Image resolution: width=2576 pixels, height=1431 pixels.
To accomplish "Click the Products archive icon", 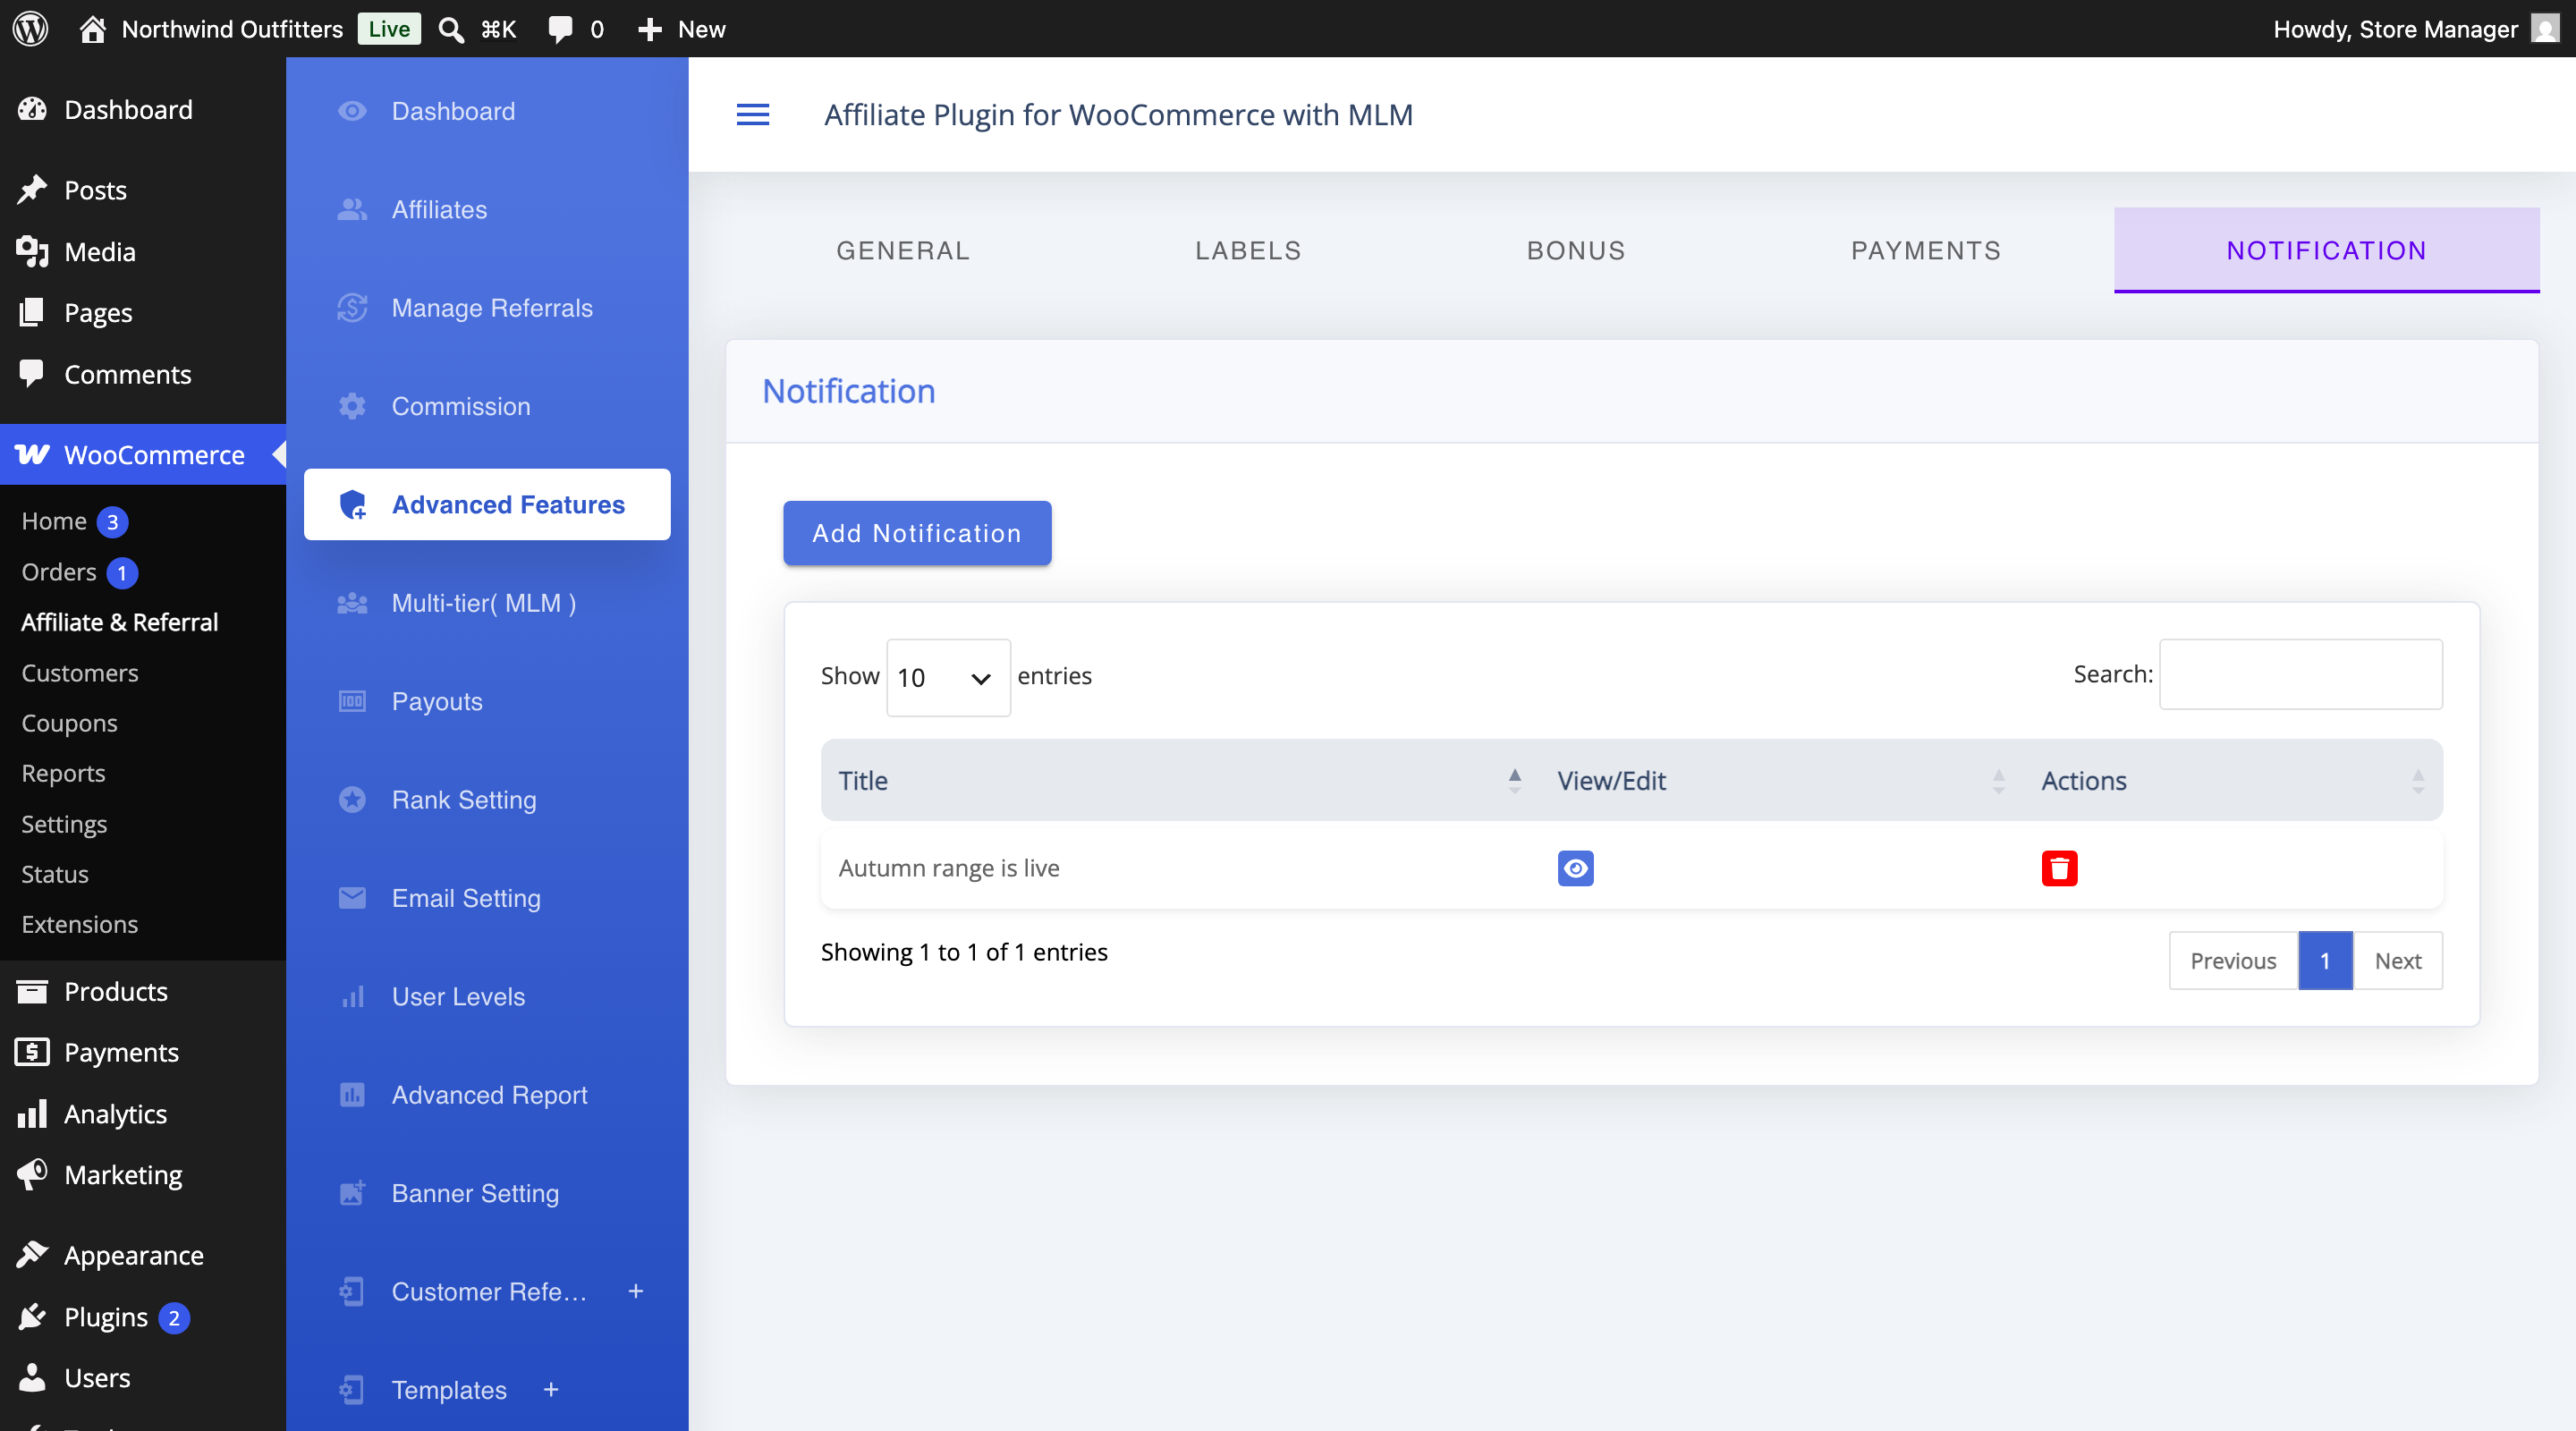I will coord(32,991).
